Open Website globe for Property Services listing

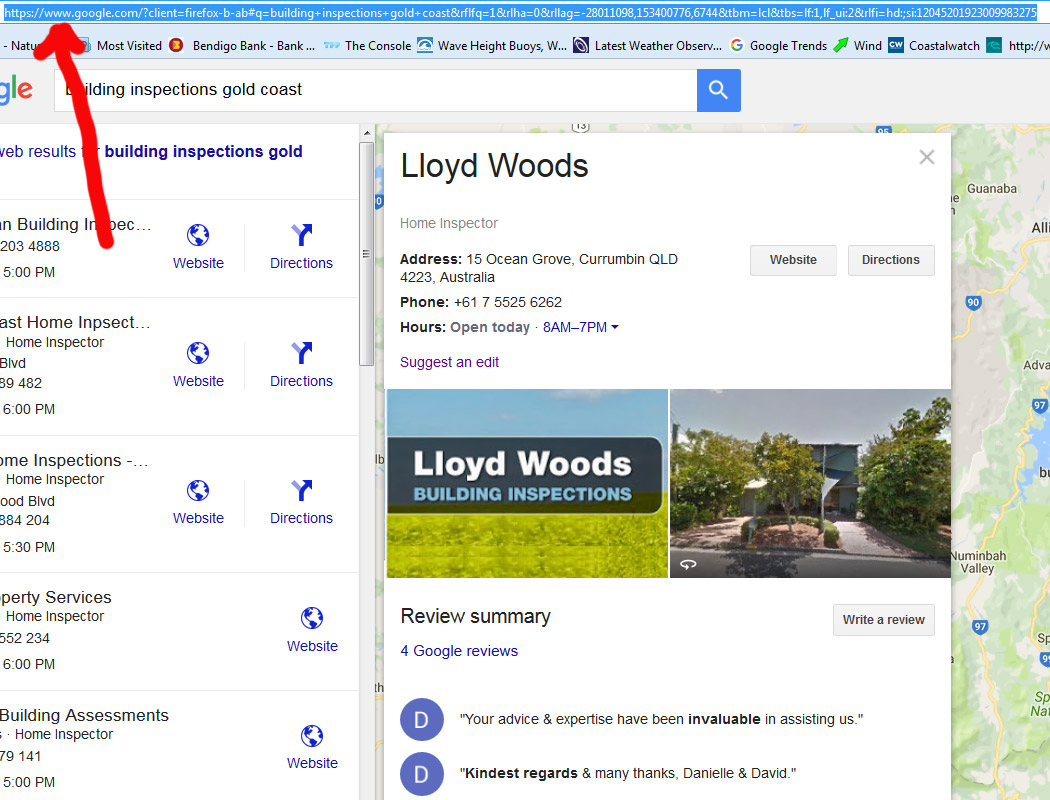coord(312,630)
